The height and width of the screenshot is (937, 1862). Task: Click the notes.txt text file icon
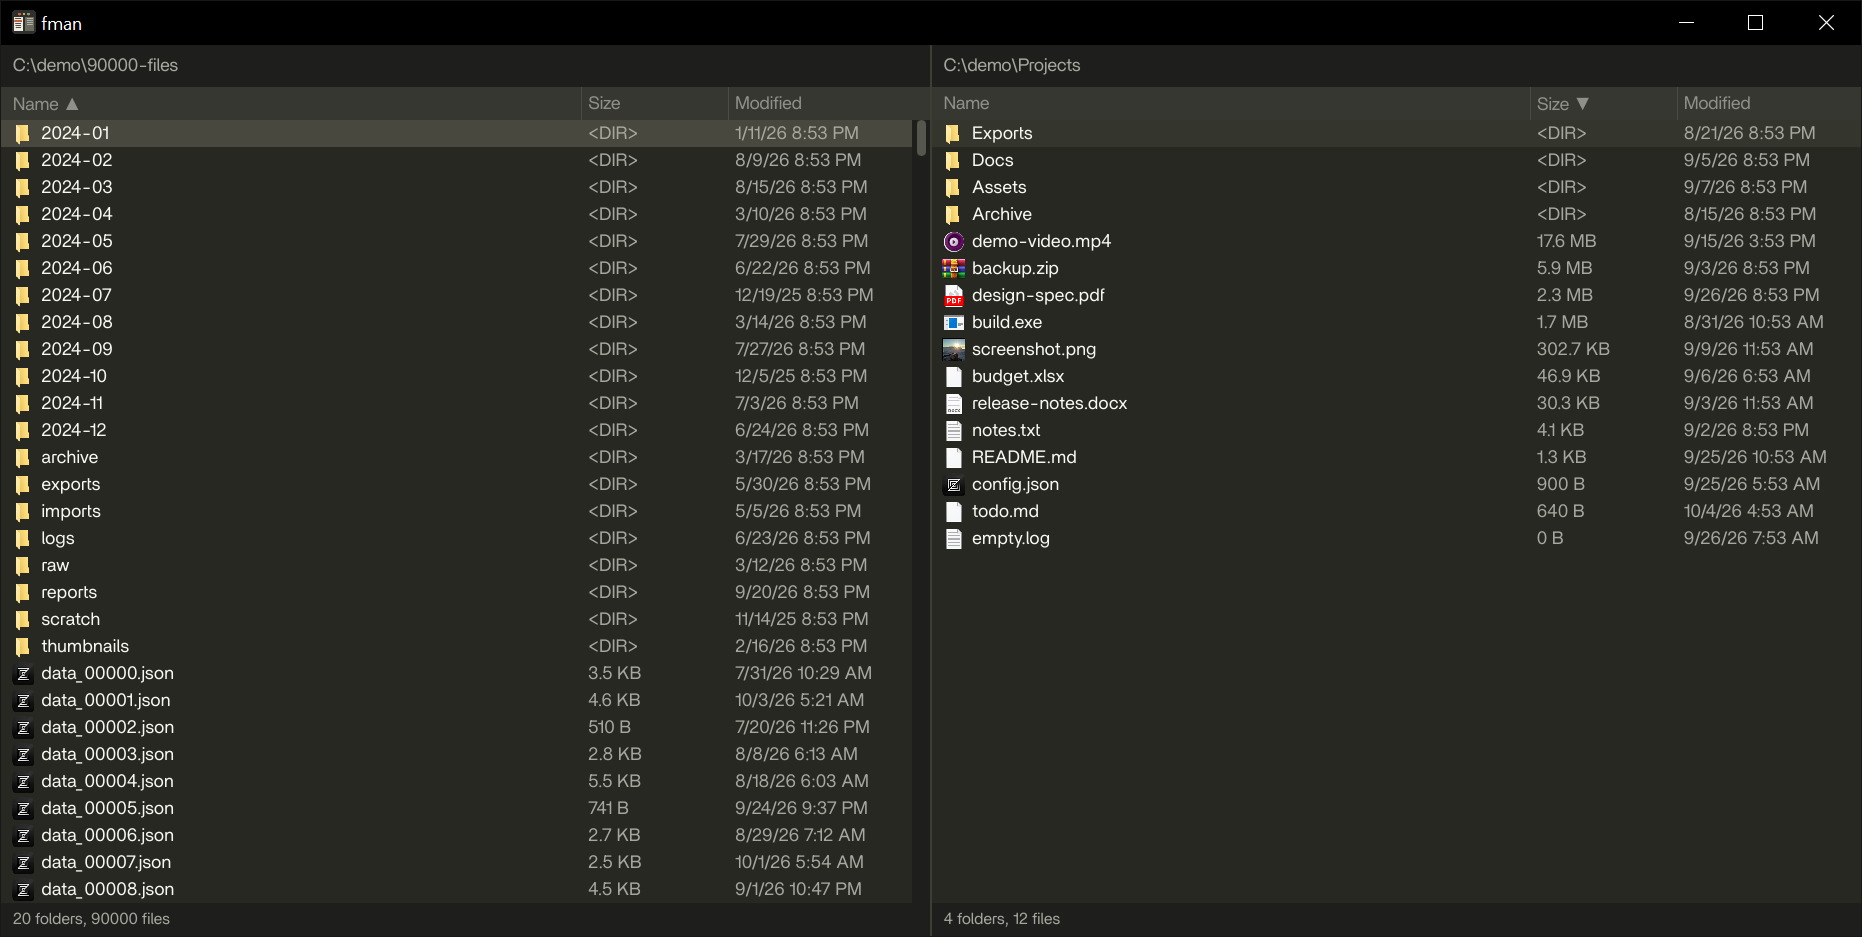point(954,430)
